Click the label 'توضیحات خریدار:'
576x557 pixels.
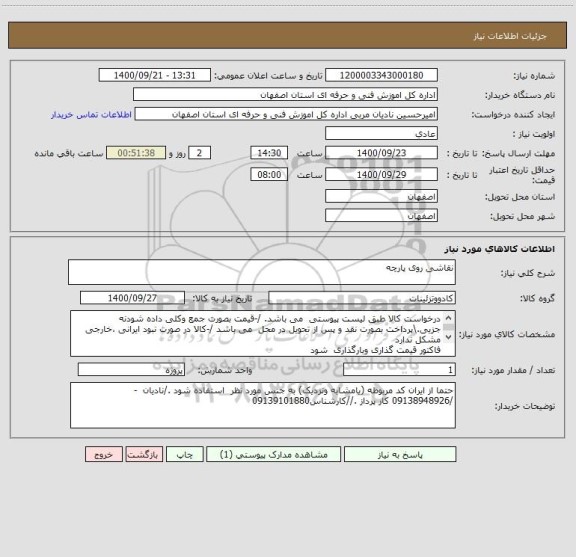click(x=525, y=406)
